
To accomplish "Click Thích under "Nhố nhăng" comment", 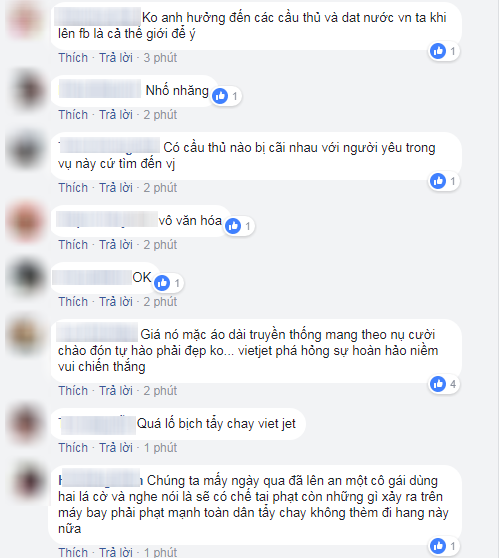I will pyautogui.click(x=73, y=115).
